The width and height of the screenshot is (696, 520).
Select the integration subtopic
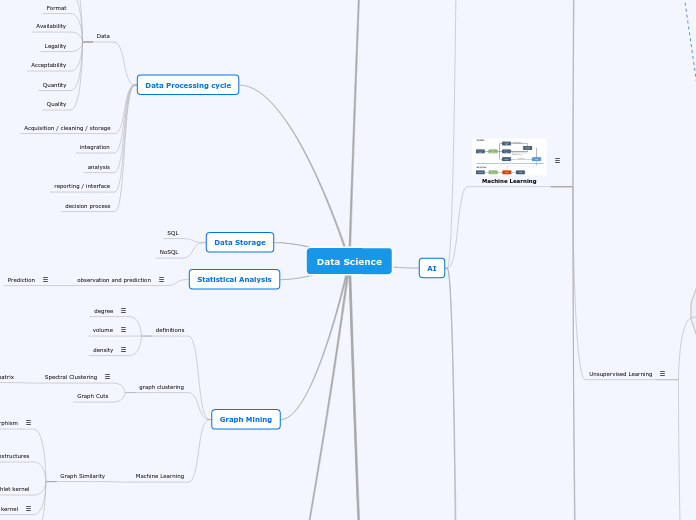(95, 147)
